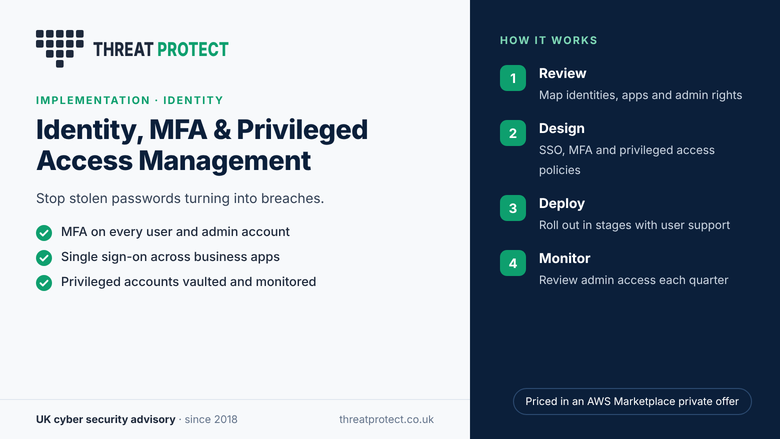This screenshot has width=780, height=439.
Task: Click the Stop stolen passwords tagline
Action: [180, 198]
